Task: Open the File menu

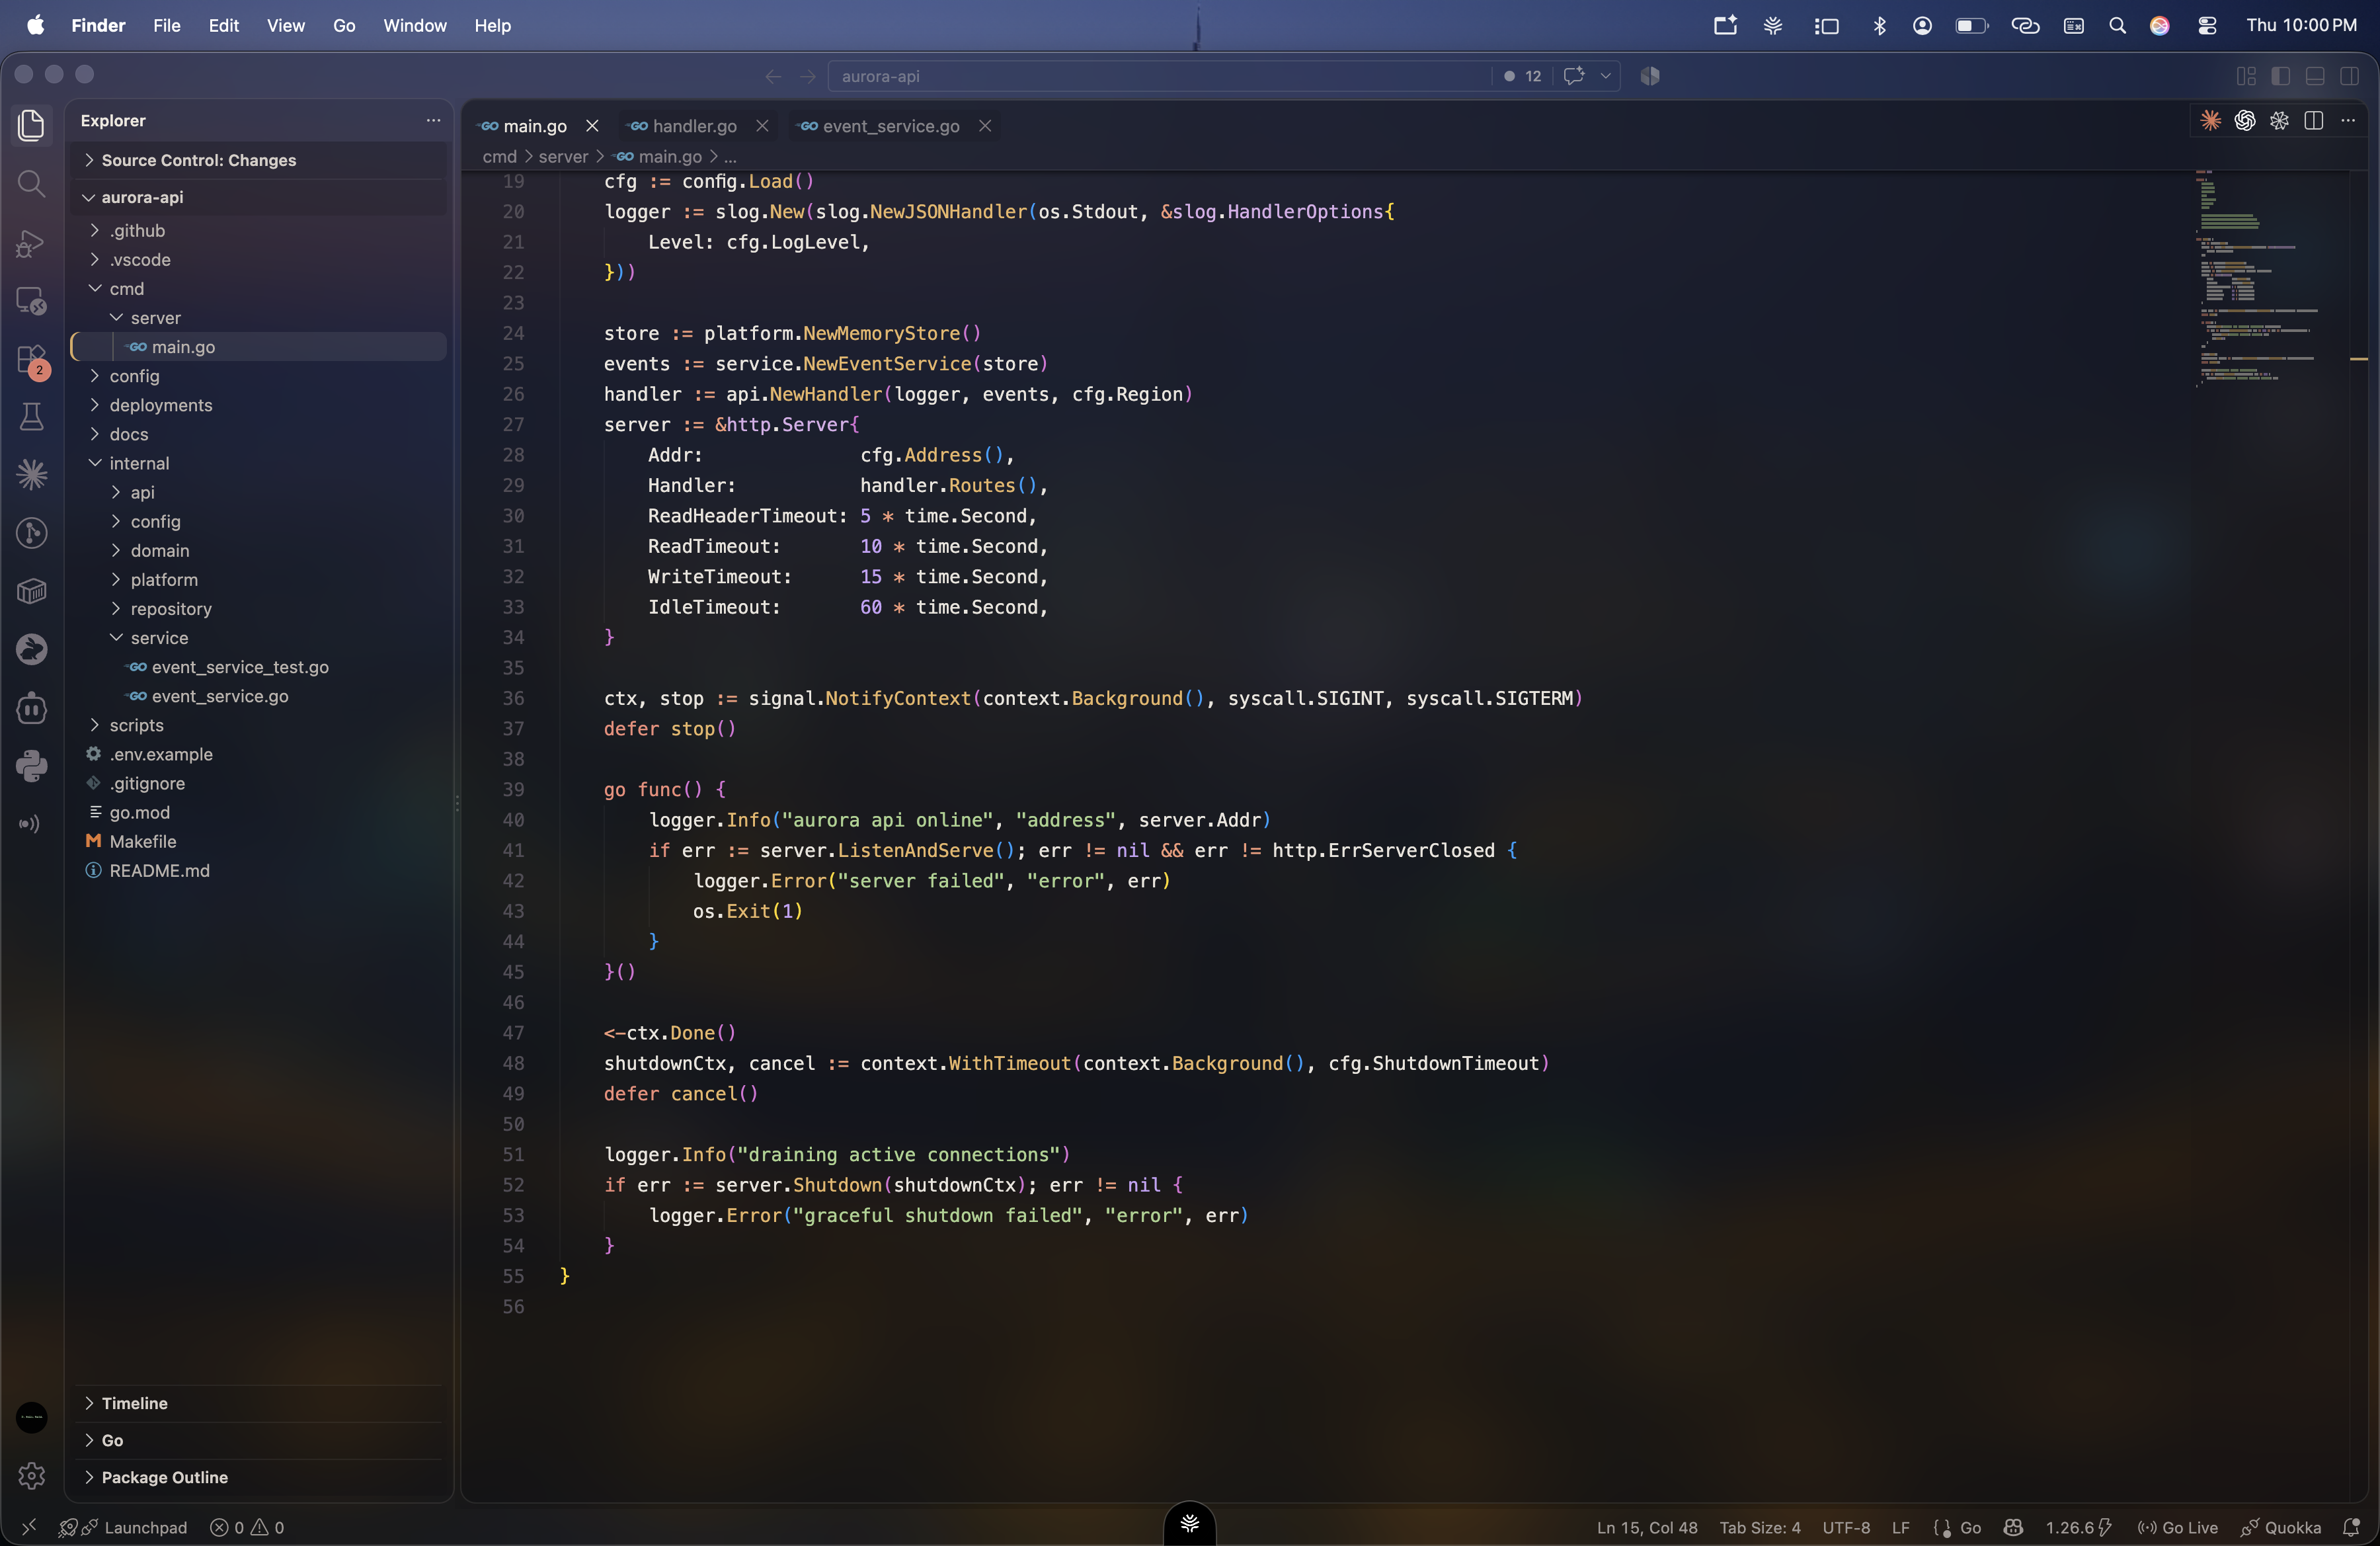Action: point(167,25)
